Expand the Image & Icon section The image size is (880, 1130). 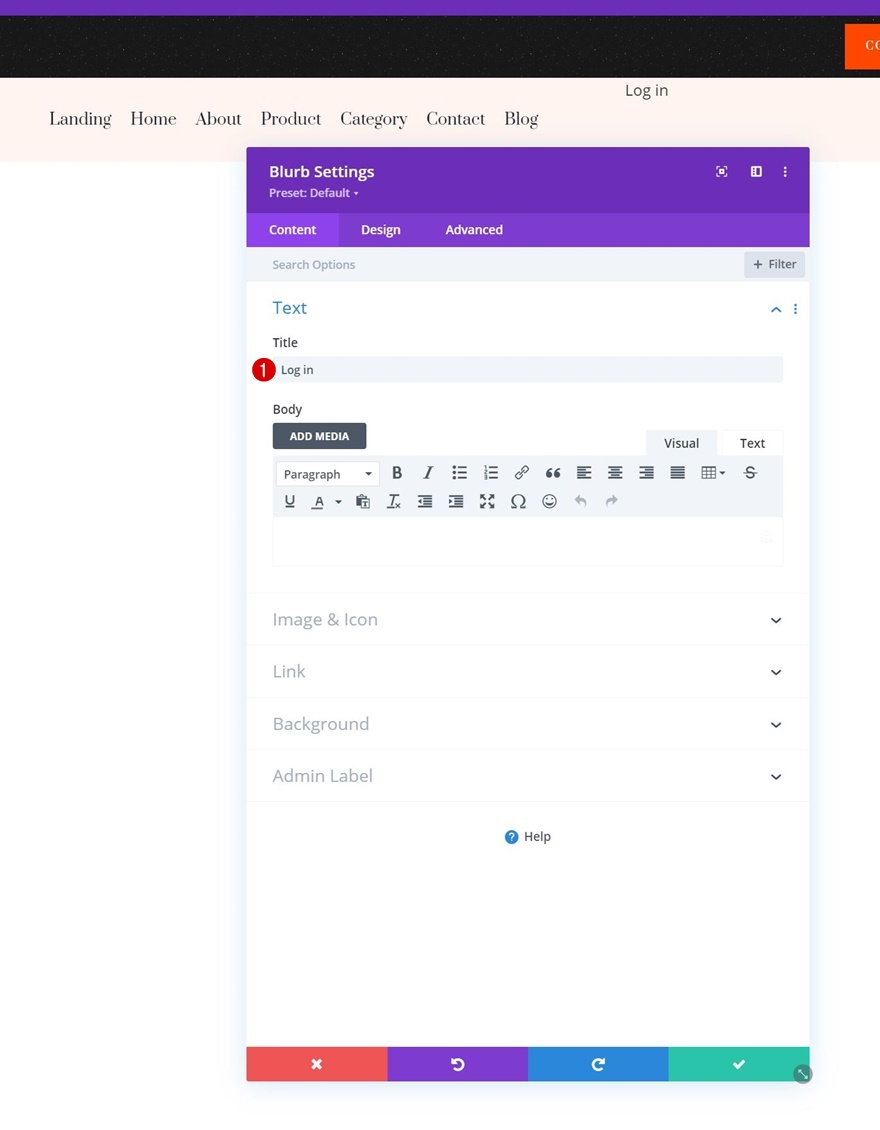point(528,620)
